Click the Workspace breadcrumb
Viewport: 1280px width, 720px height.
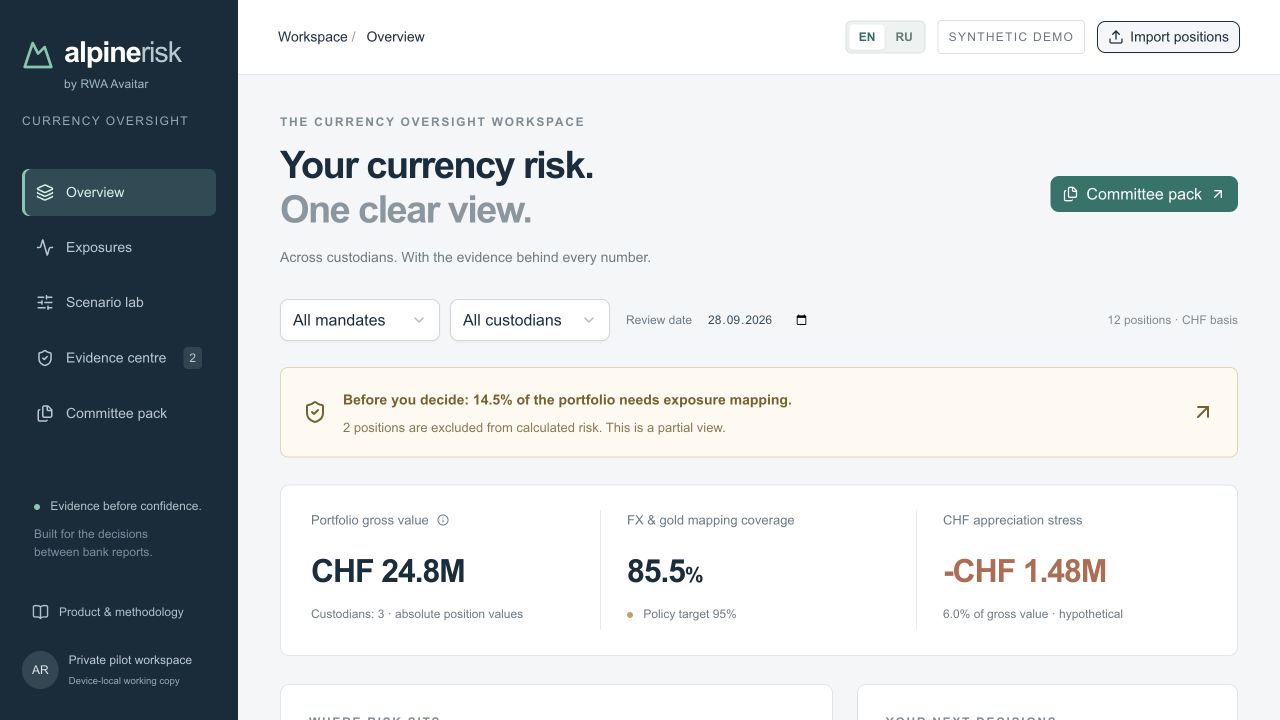click(313, 37)
